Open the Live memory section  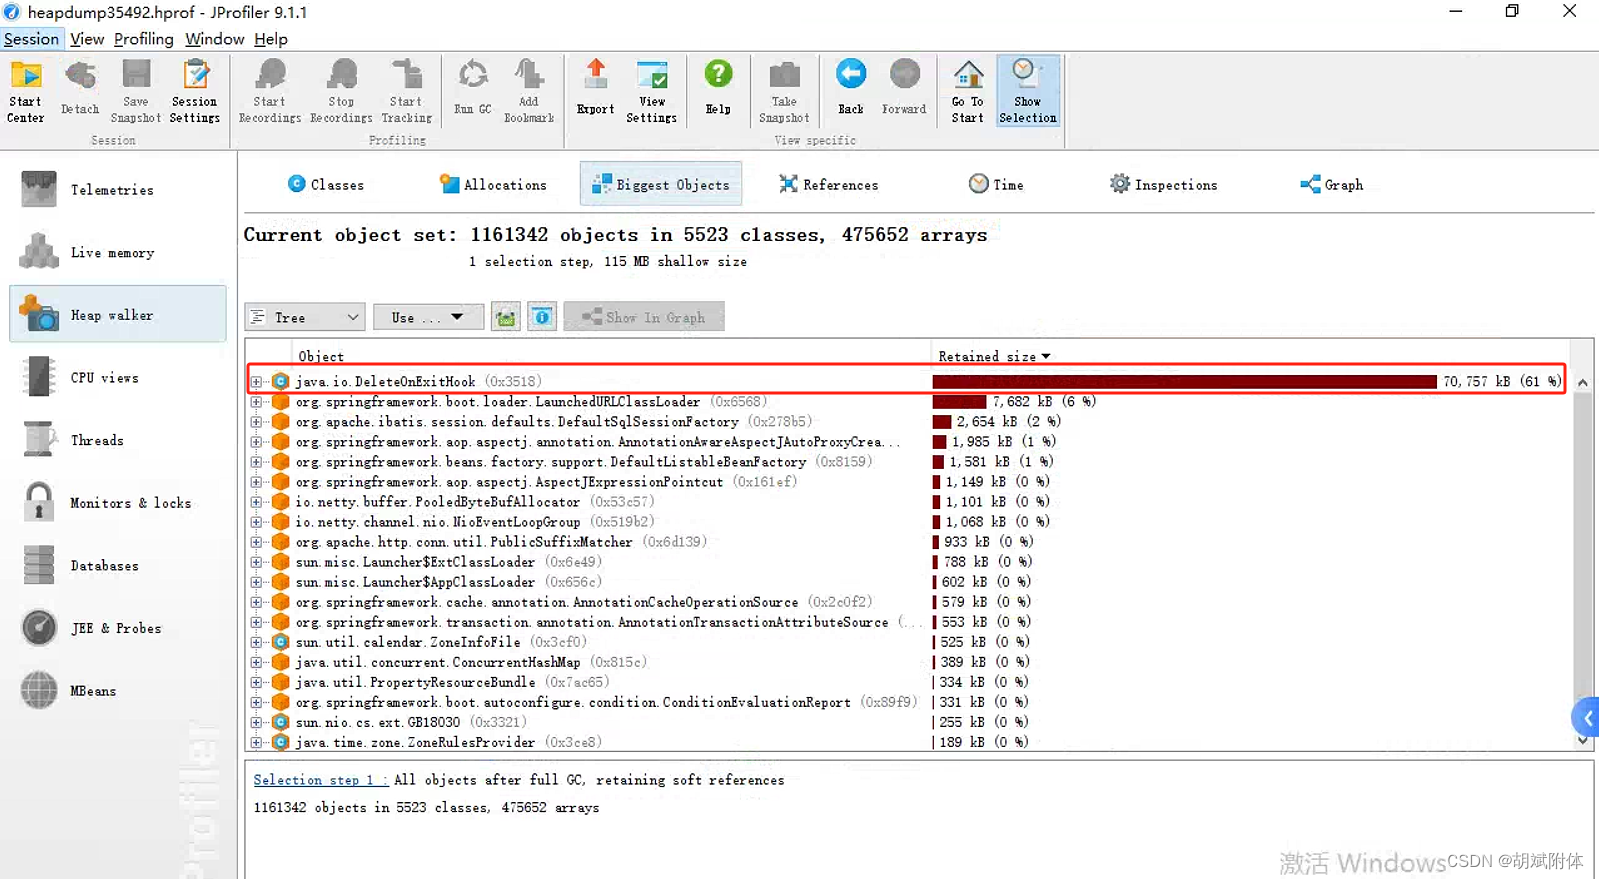click(x=118, y=252)
